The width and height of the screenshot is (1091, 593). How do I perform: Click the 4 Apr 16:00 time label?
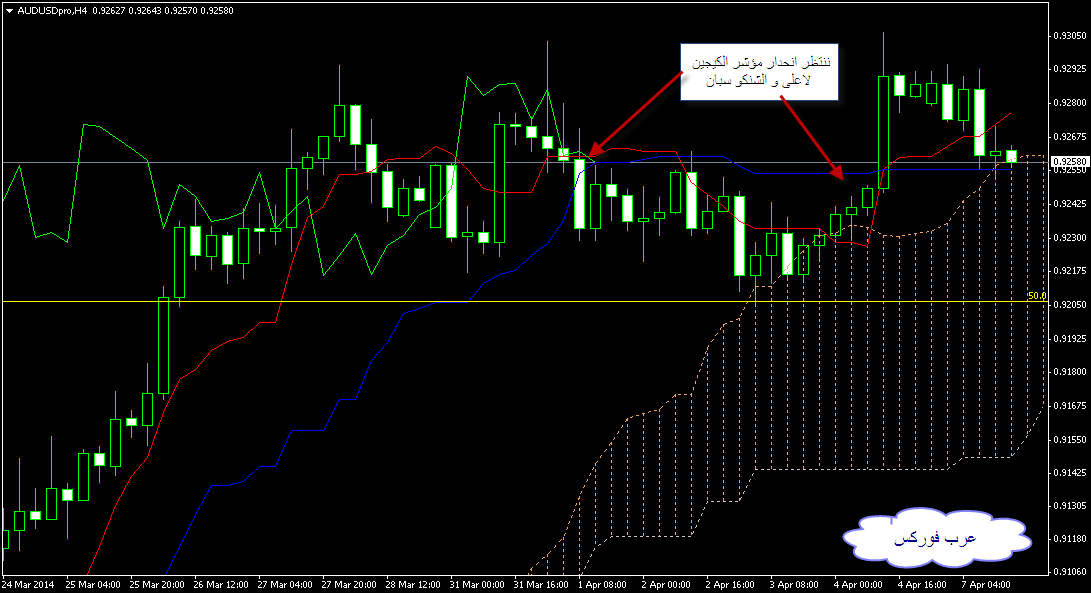[923, 585]
